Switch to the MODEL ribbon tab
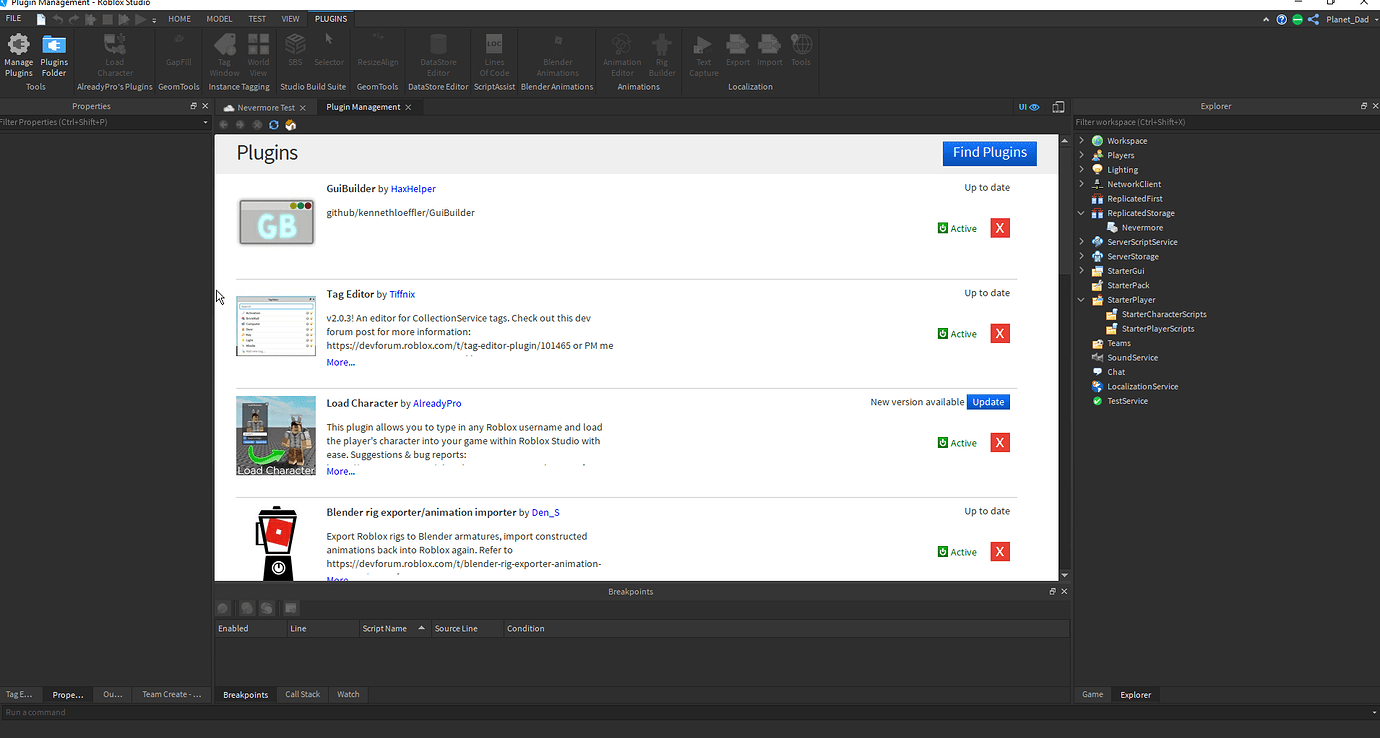Image resolution: width=1380 pixels, height=738 pixels. coord(219,19)
